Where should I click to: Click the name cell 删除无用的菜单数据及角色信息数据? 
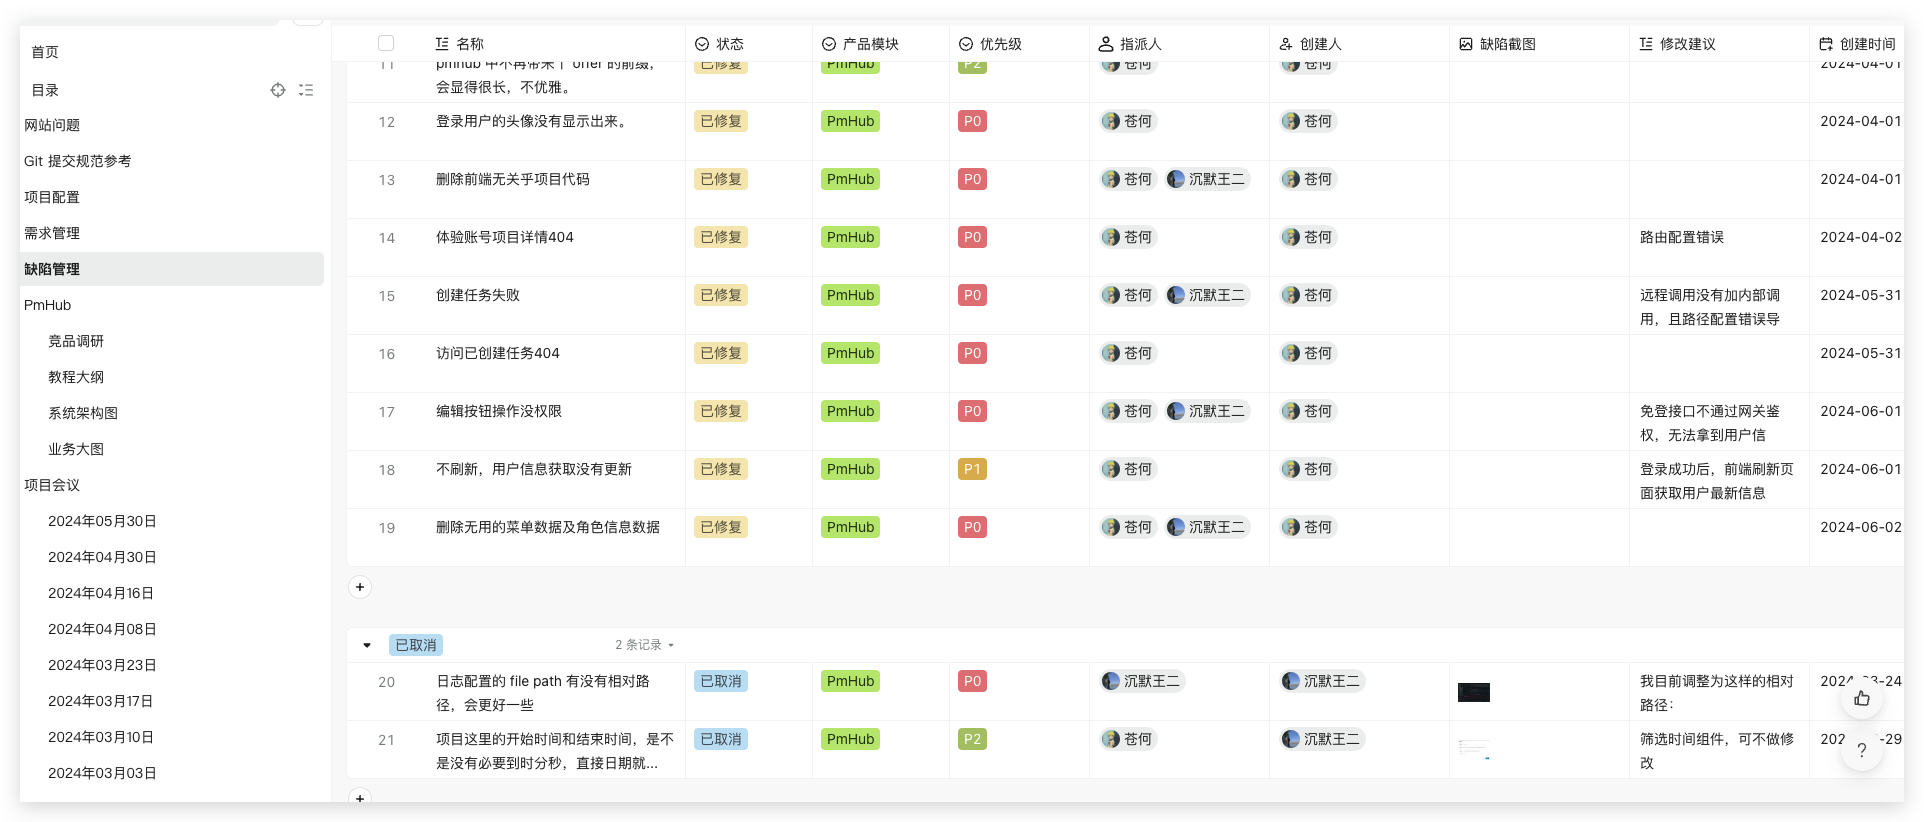pyautogui.click(x=548, y=527)
